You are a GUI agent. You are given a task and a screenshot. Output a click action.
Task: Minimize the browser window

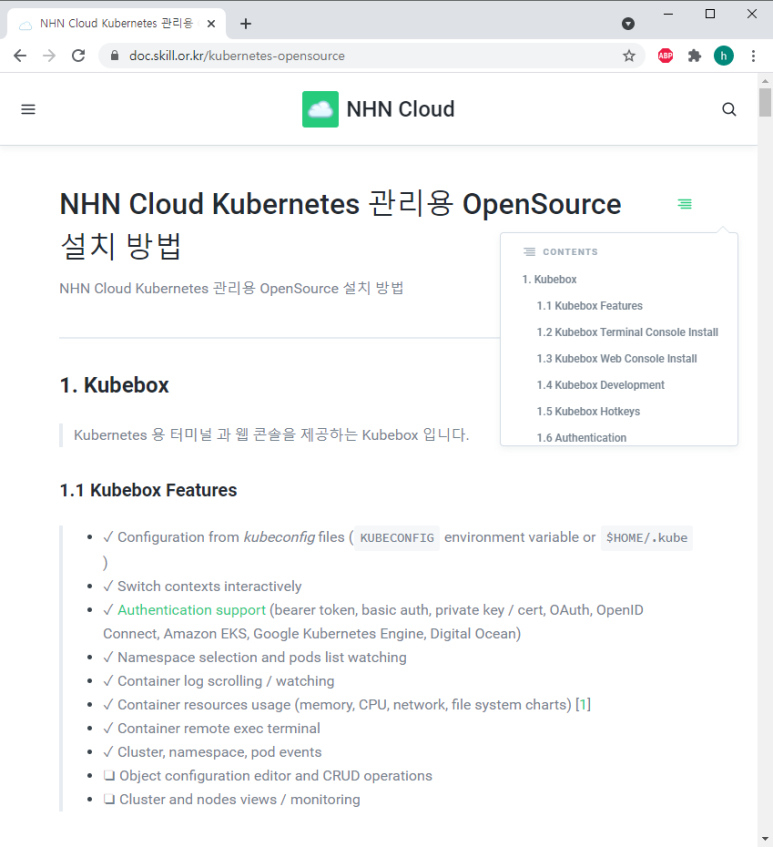click(668, 14)
